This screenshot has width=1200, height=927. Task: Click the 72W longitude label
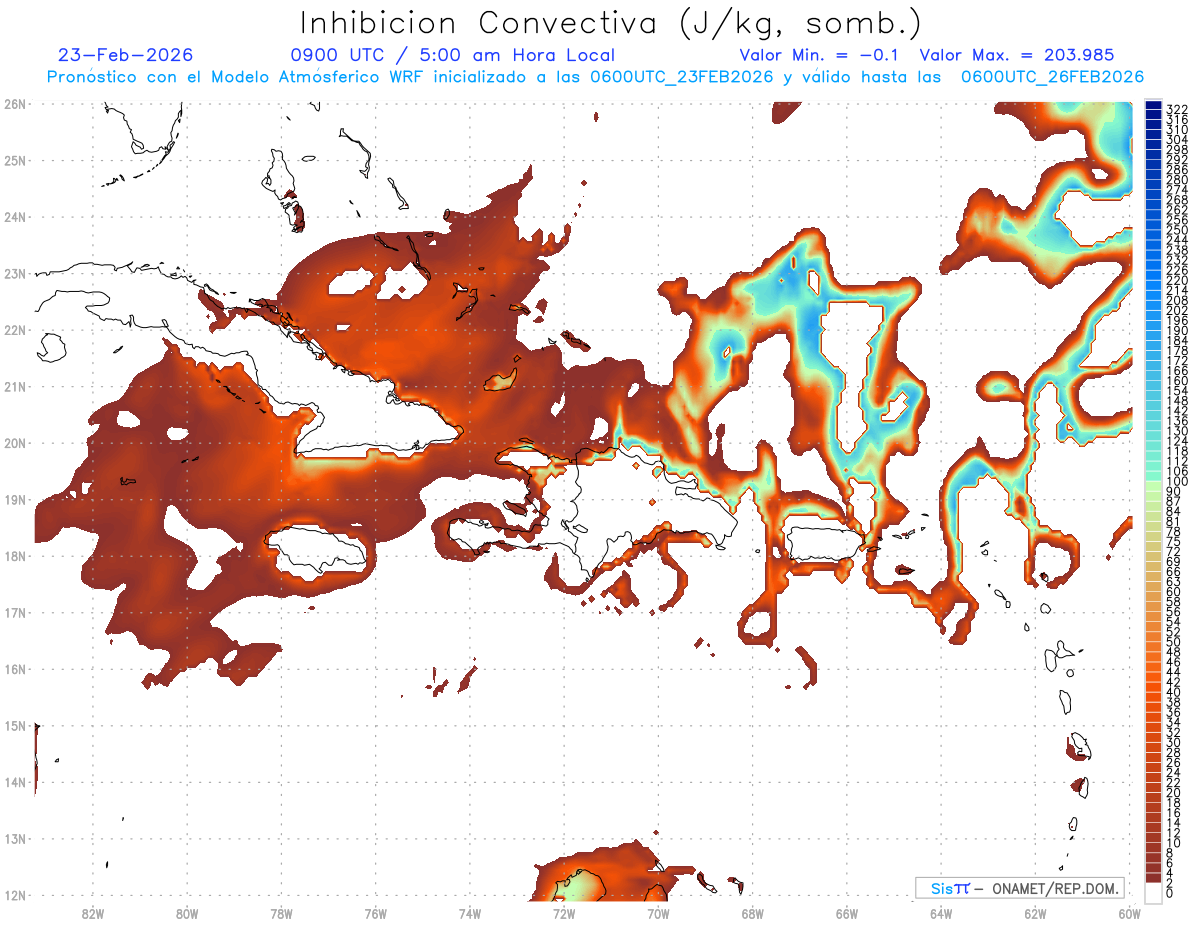pos(564,913)
